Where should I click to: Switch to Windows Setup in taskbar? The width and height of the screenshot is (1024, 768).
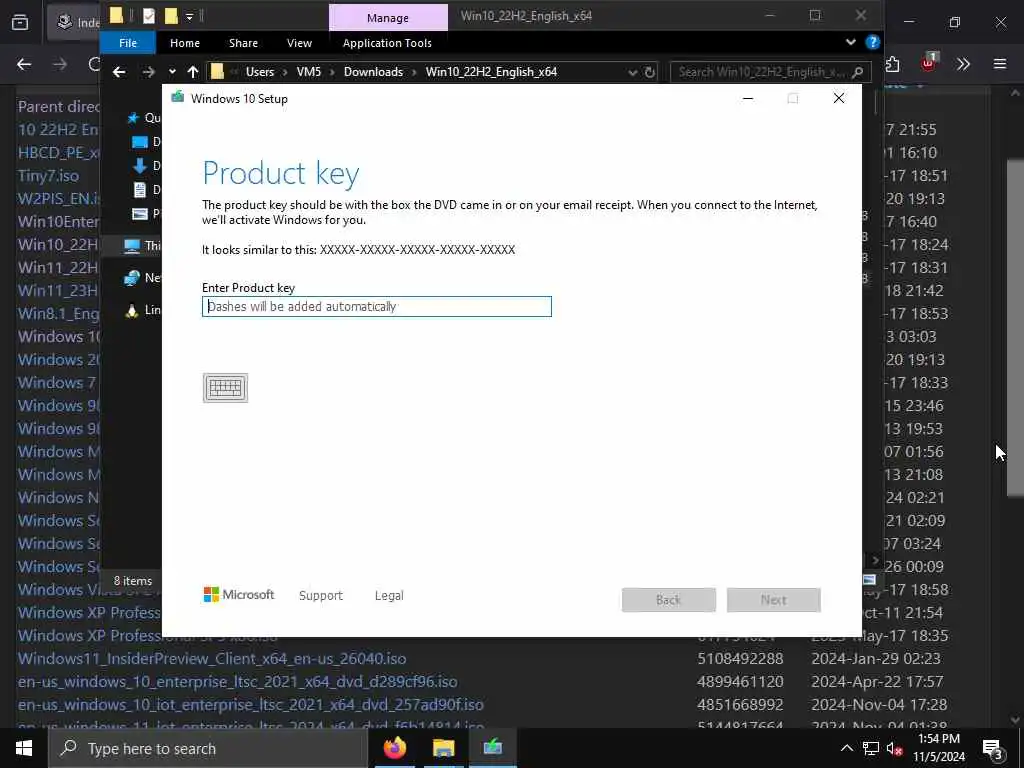493,748
